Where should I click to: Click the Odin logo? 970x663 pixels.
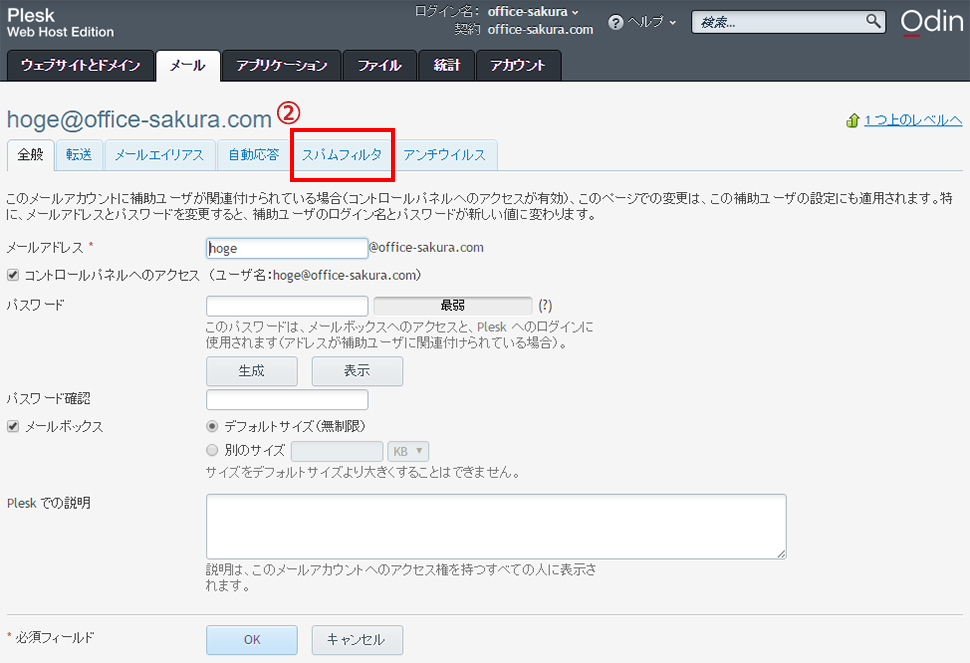(932, 22)
